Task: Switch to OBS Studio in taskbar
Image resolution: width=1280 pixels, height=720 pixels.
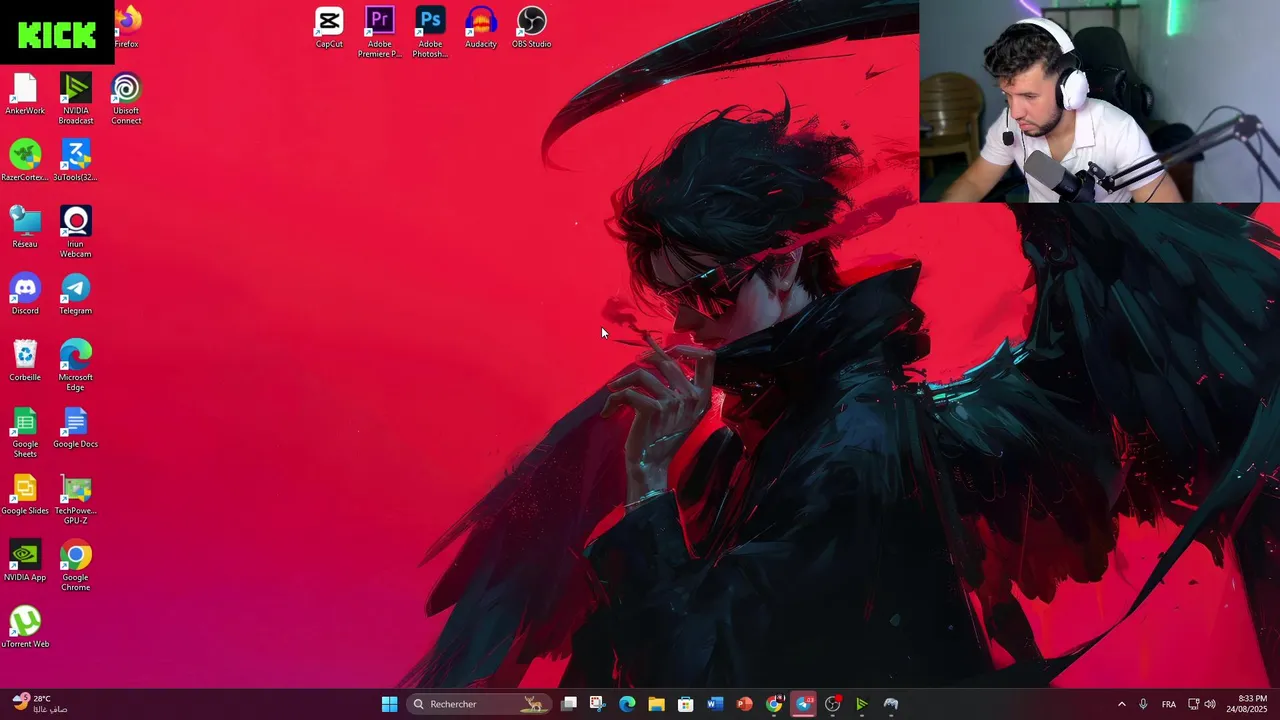Action: click(x=833, y=704)
